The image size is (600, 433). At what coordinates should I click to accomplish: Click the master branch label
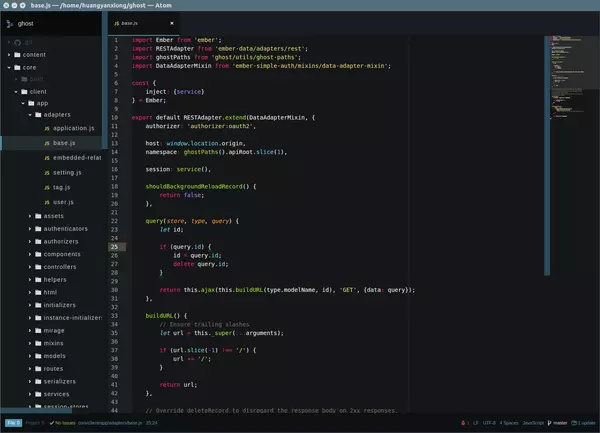[560, 423]
